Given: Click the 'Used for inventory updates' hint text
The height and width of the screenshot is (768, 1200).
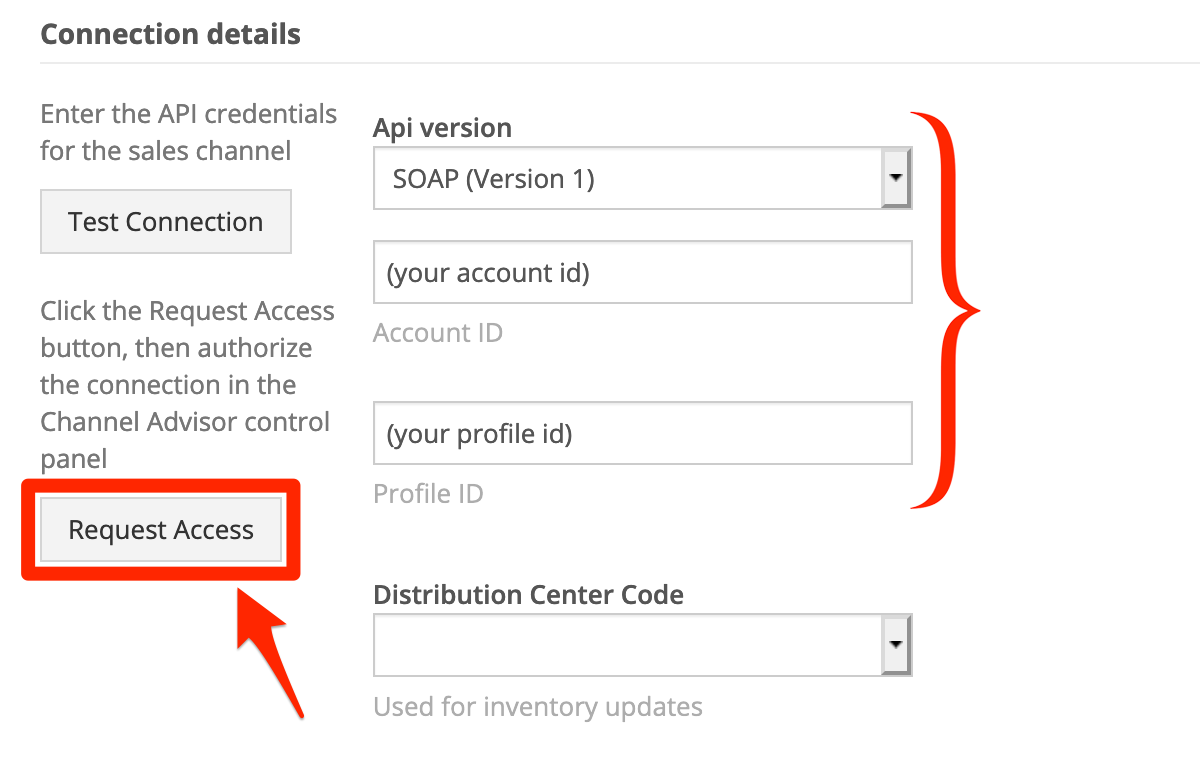Looking at the screenshot, I should pyautogui.click(x=538, y=707).
